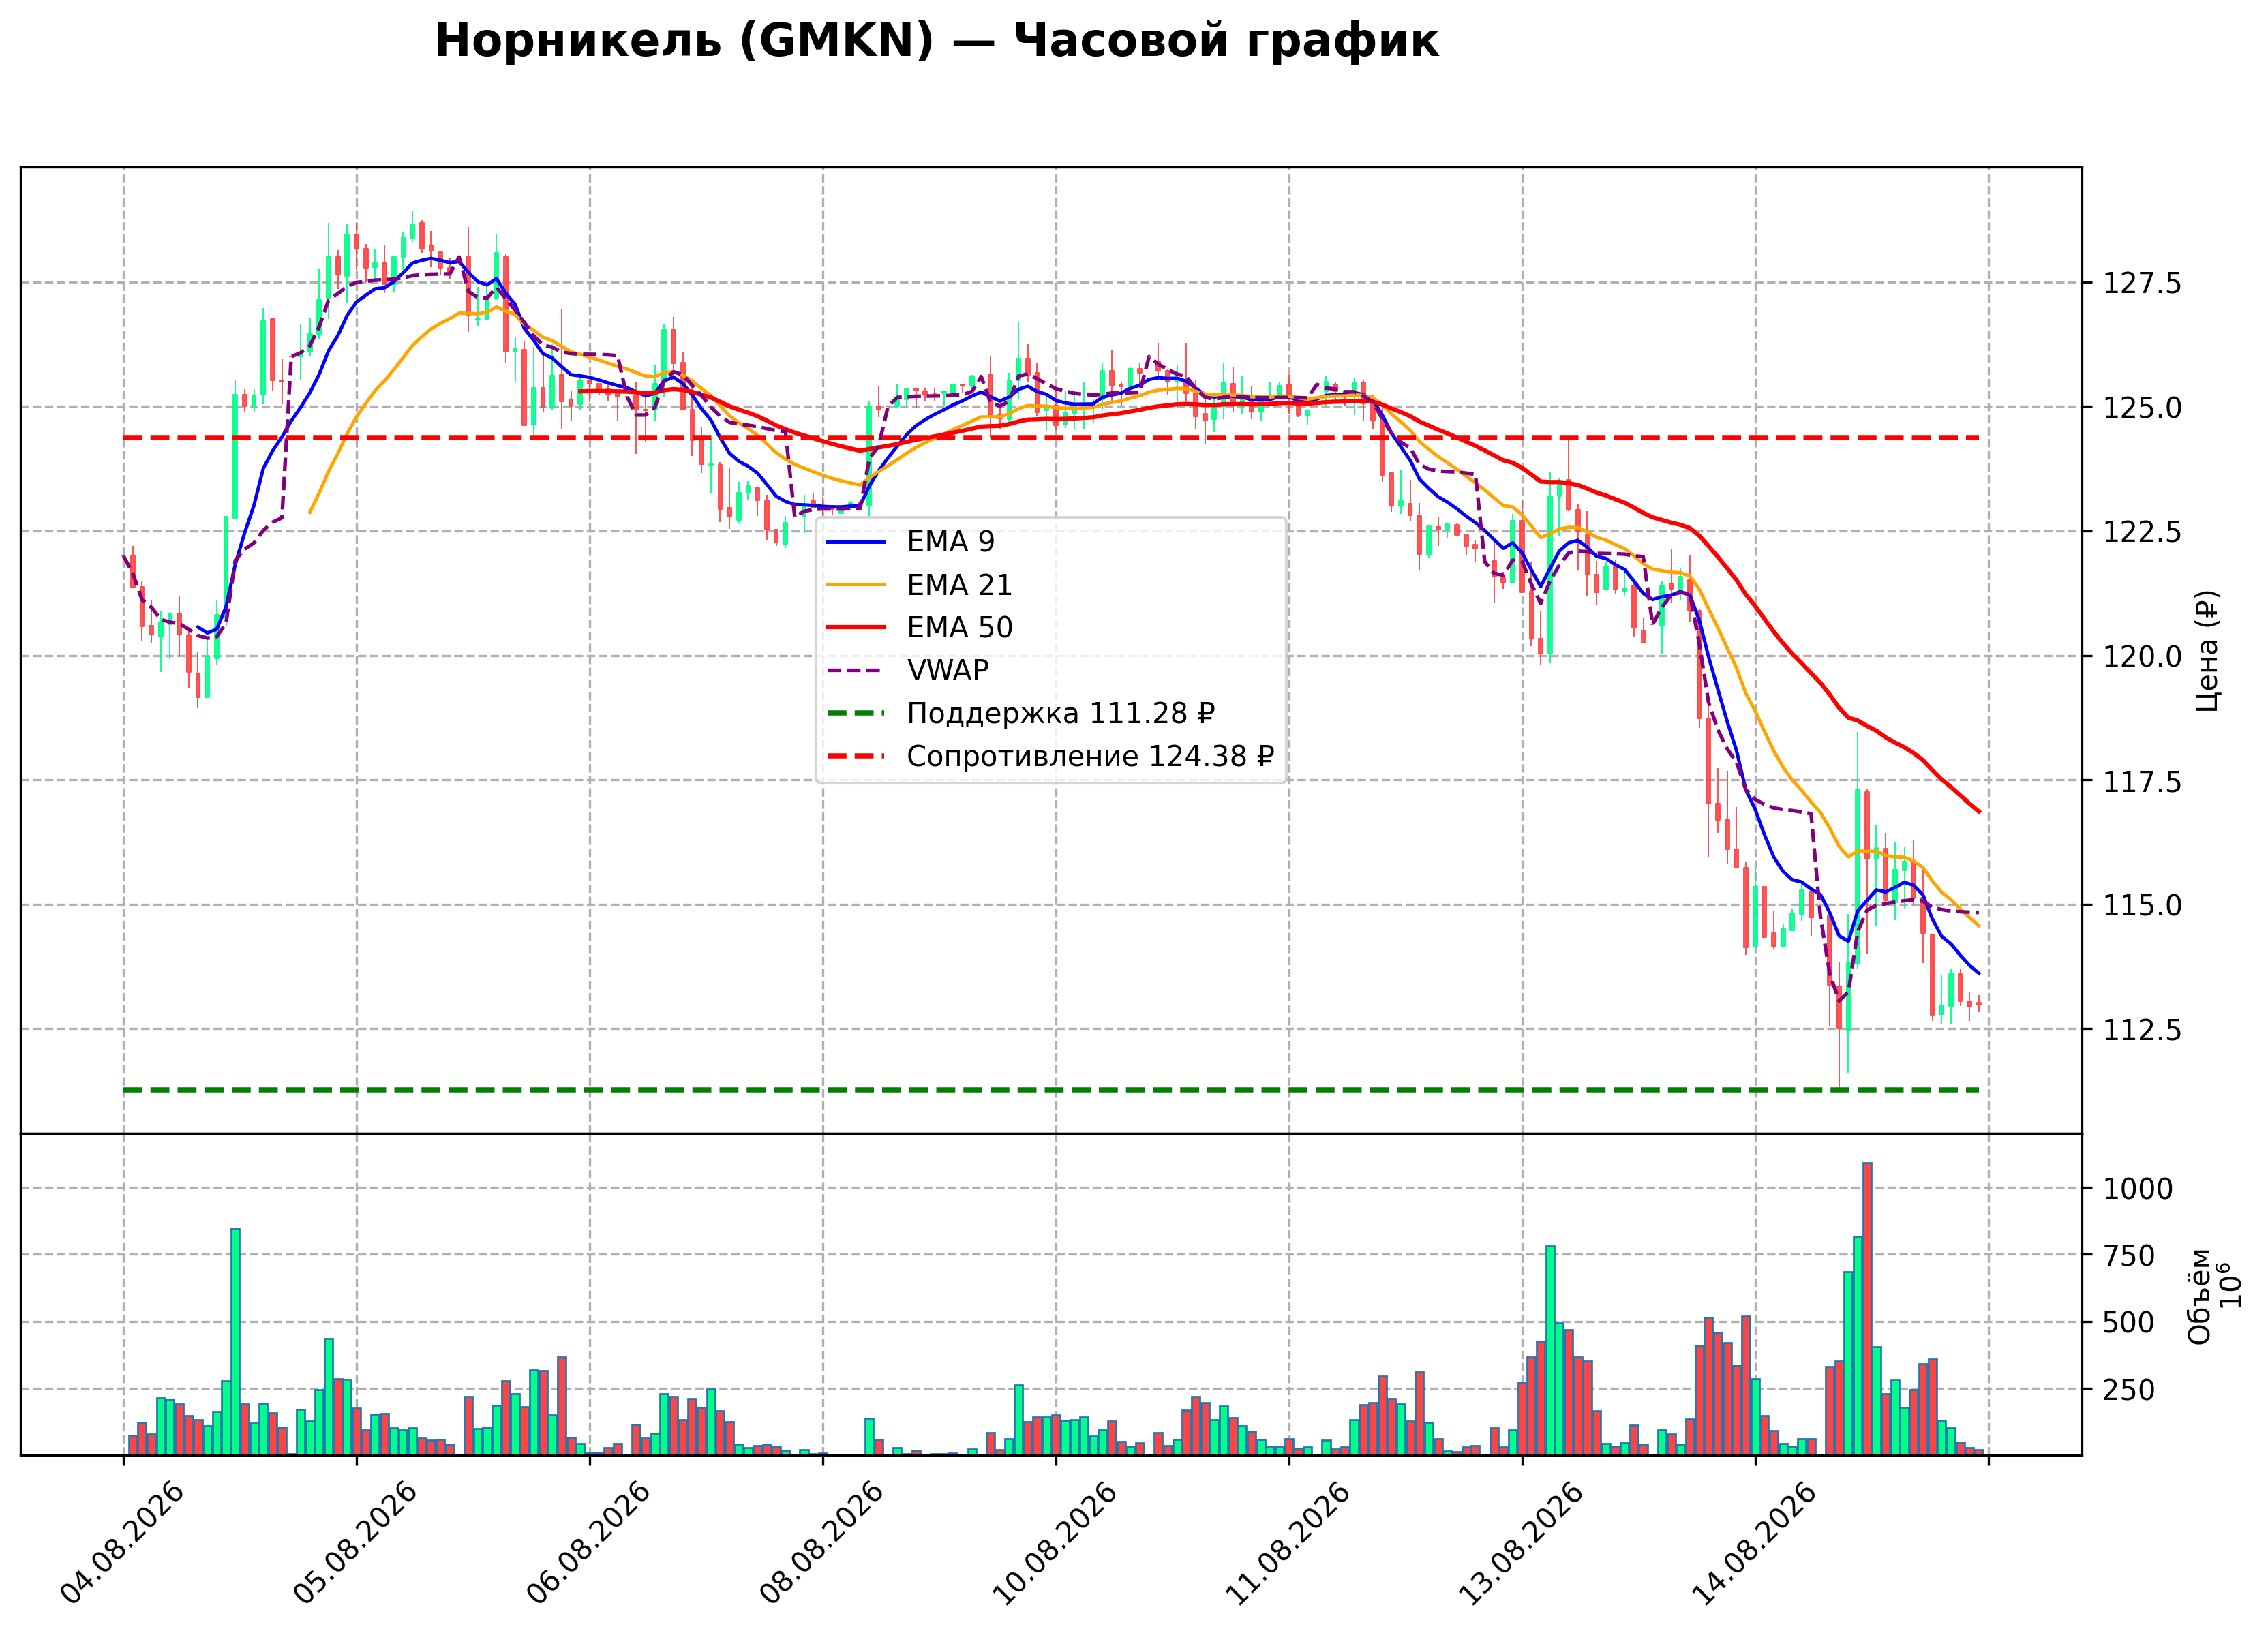This screenshot has width=2268, height=1631.
Task: Click the 06.08.2026 date label
Action: tap(588, 1544)
